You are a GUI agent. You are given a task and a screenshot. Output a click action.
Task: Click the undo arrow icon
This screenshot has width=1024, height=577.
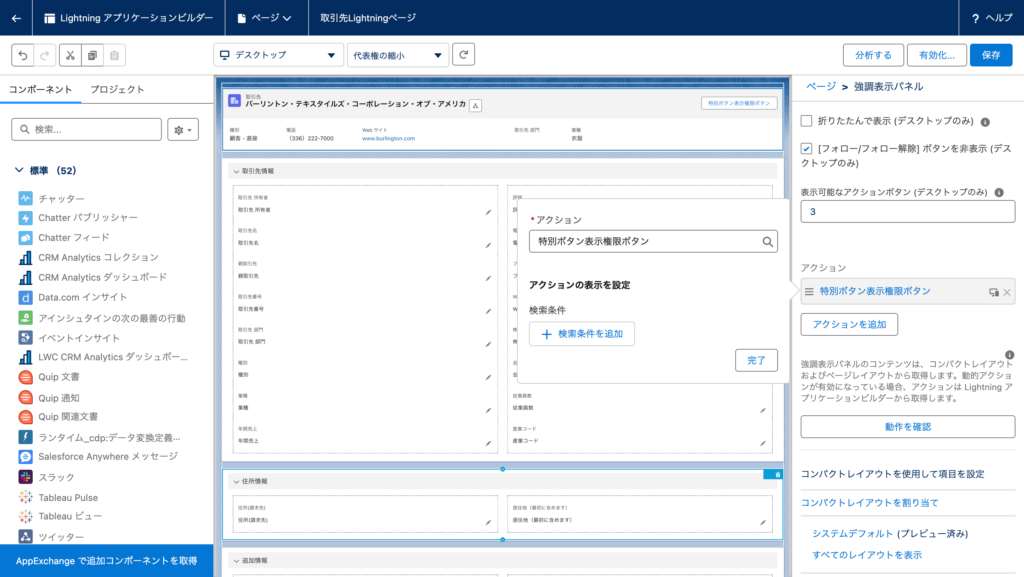click(x=23, y=55)
